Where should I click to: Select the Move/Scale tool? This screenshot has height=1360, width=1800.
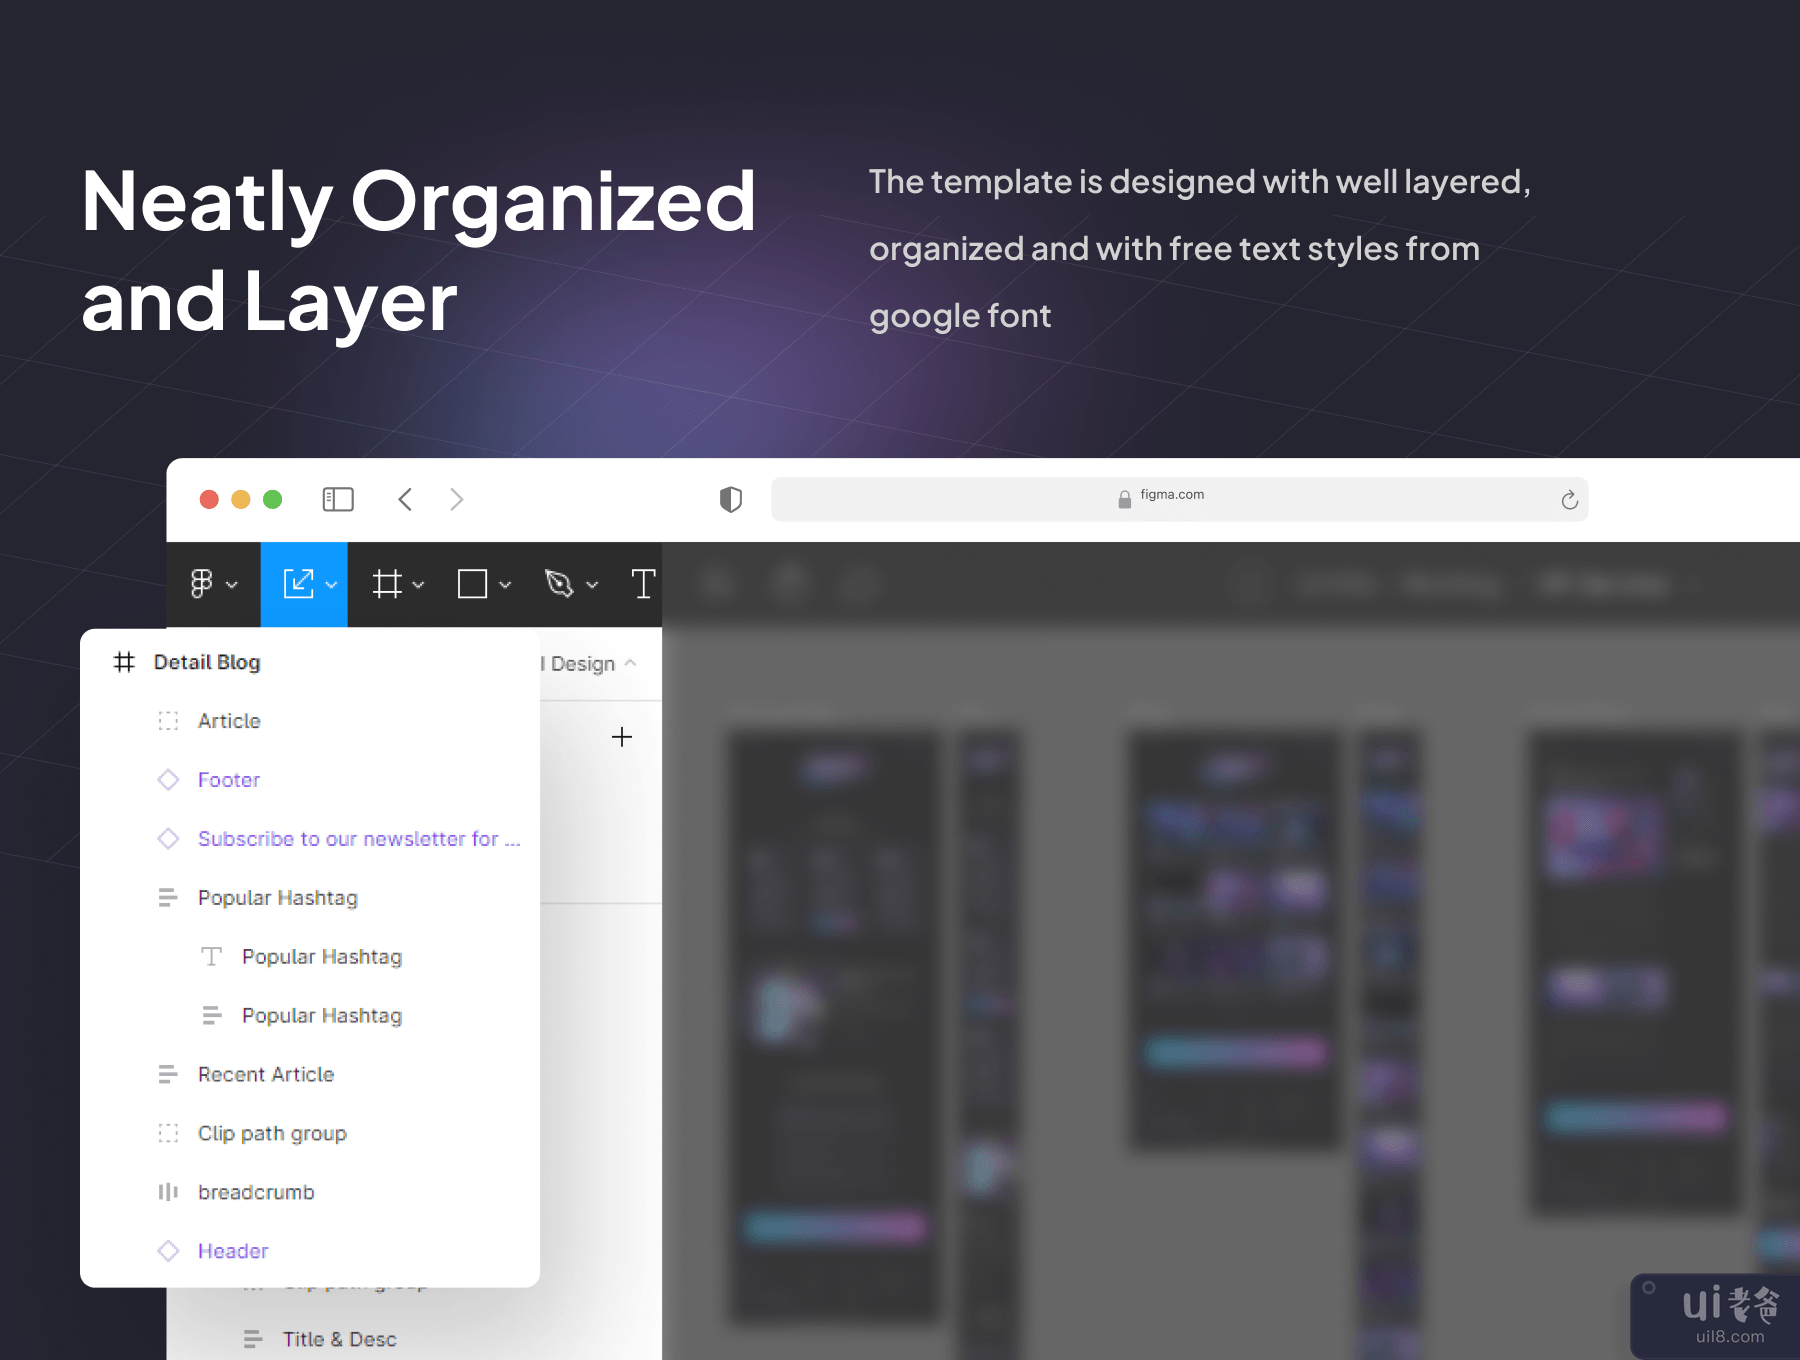tap(298, 584)
